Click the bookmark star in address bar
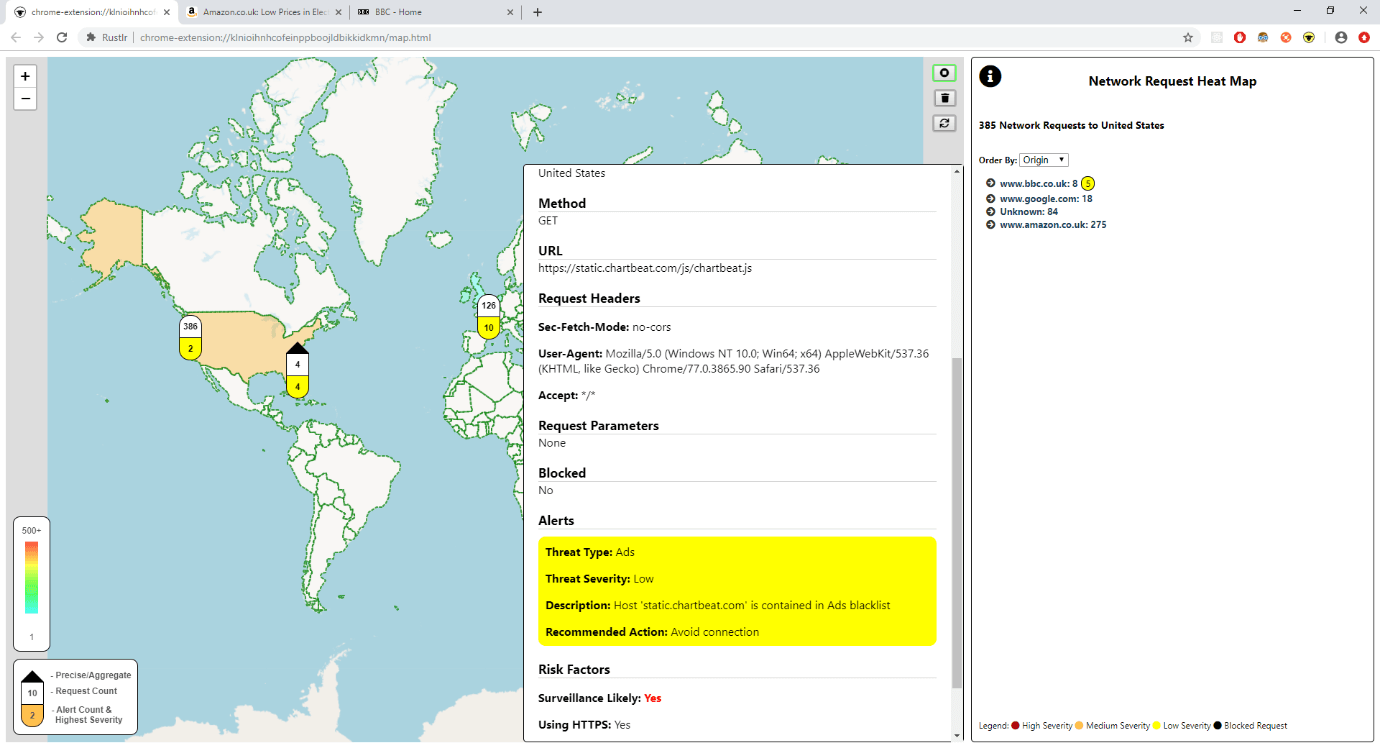 (x=1188, y=37)
